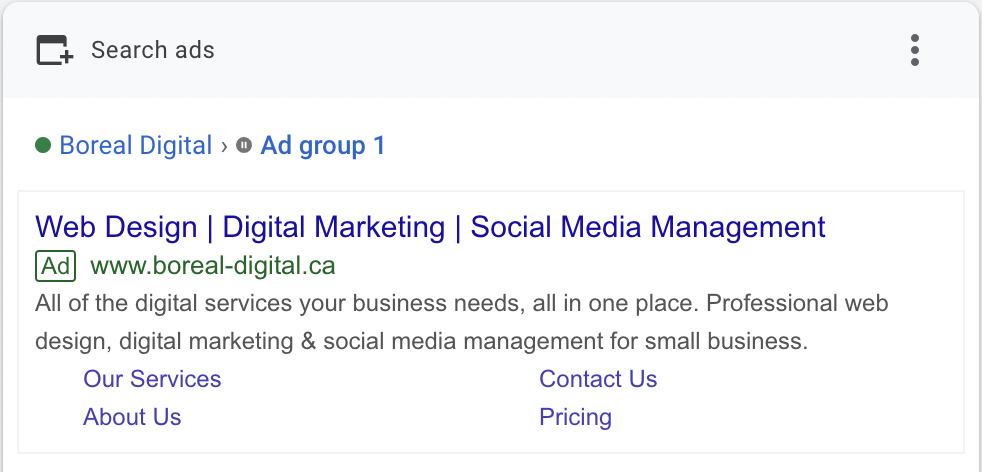
Task: Click the "Search ads" card title
Action: (153, 50)
